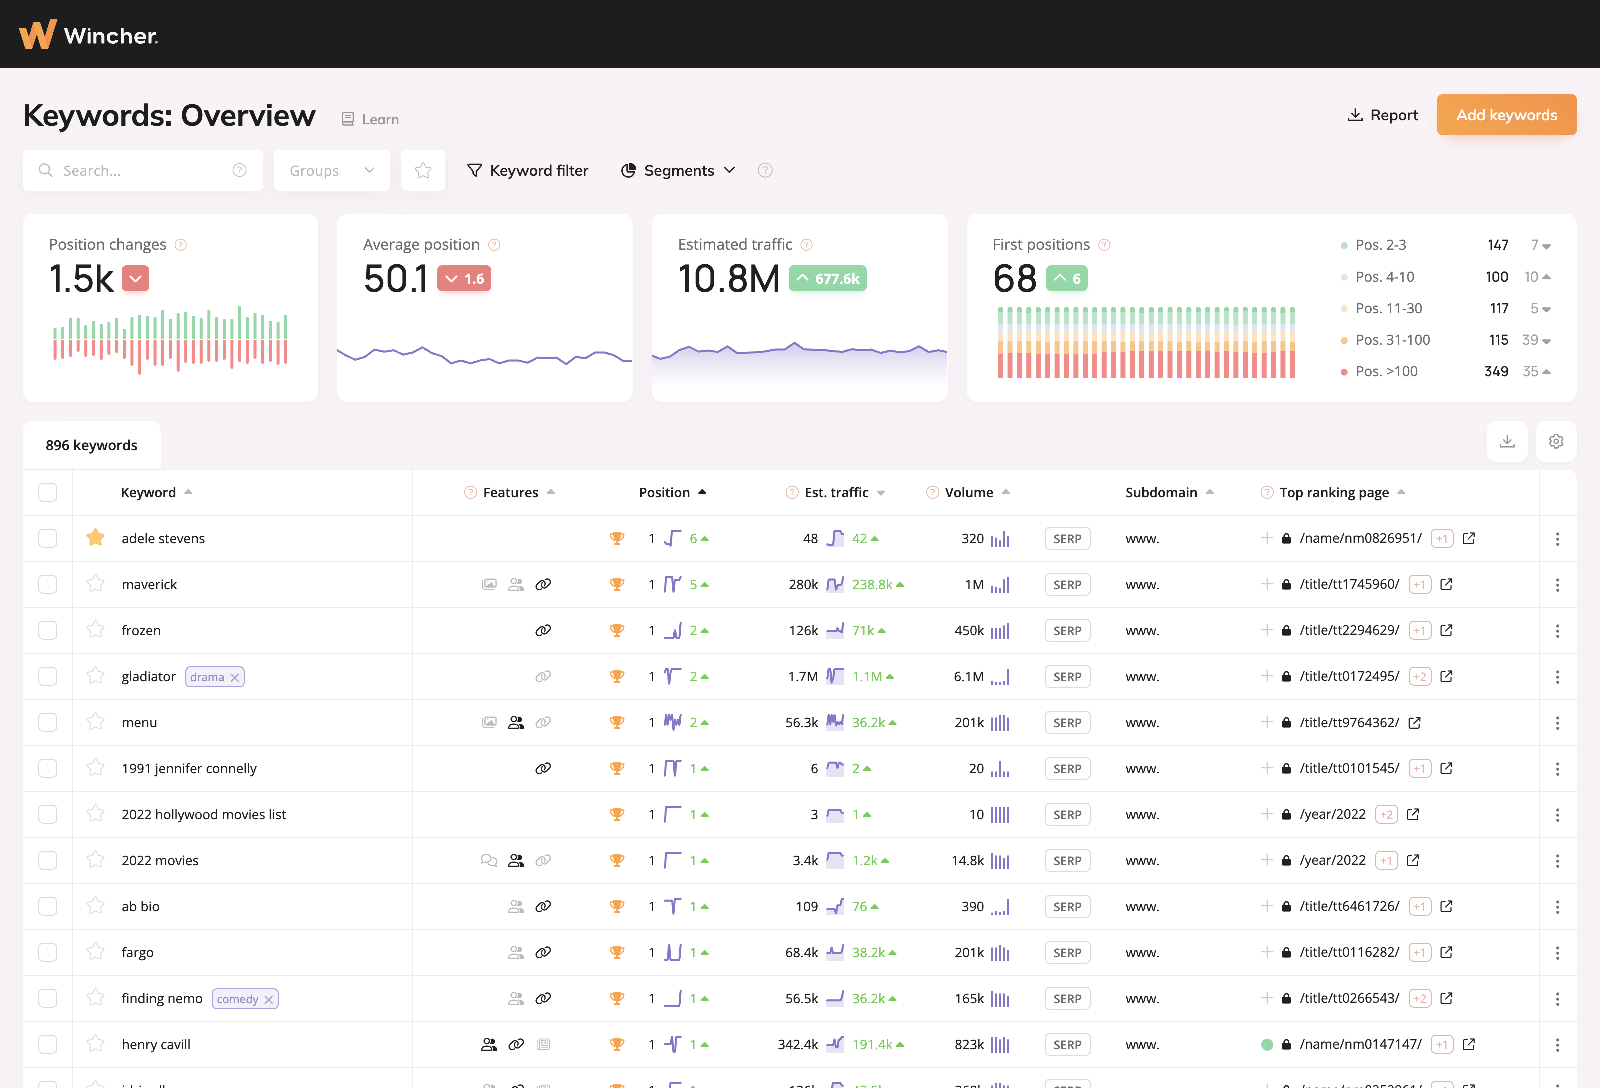Click the favorites star filter button
The height and width of the screenshot is (1088, 1600).
[423, 170]
